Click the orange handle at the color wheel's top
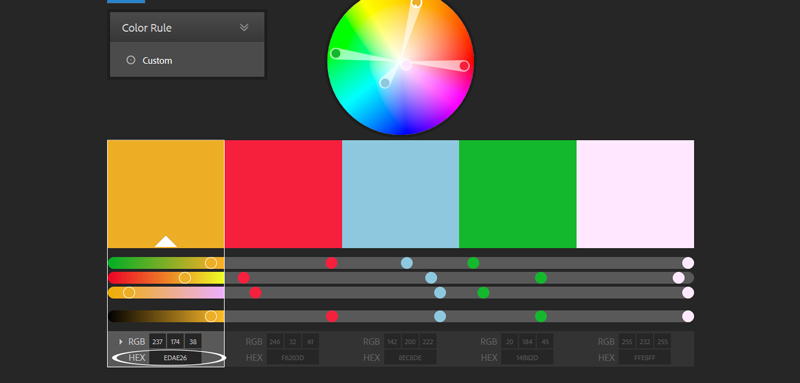The image size is (800, 383). 416,3
